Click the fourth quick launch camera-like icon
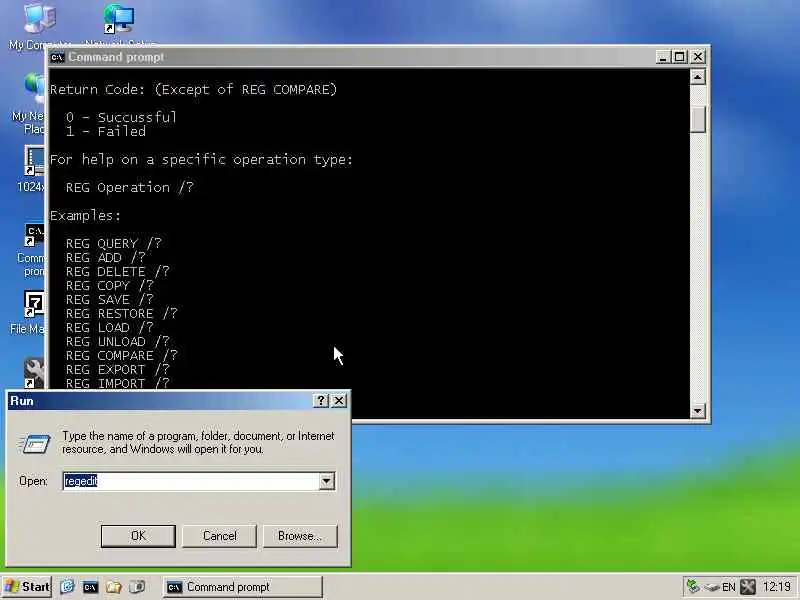Image resolution: width=800 pixels, height=600 pixels. (x=137, y=587)
